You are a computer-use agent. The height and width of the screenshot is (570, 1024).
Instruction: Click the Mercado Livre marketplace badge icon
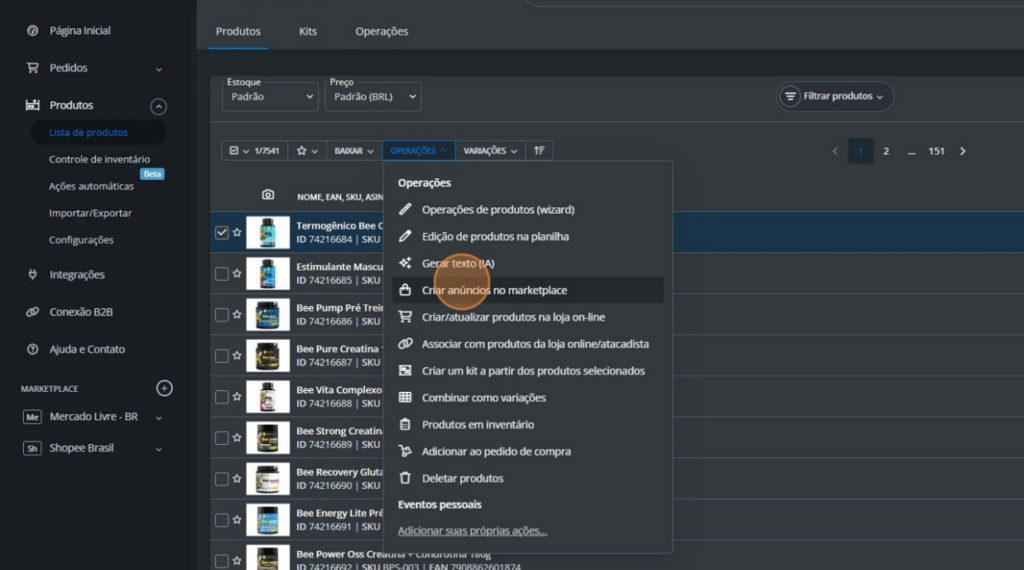(33, 417)
